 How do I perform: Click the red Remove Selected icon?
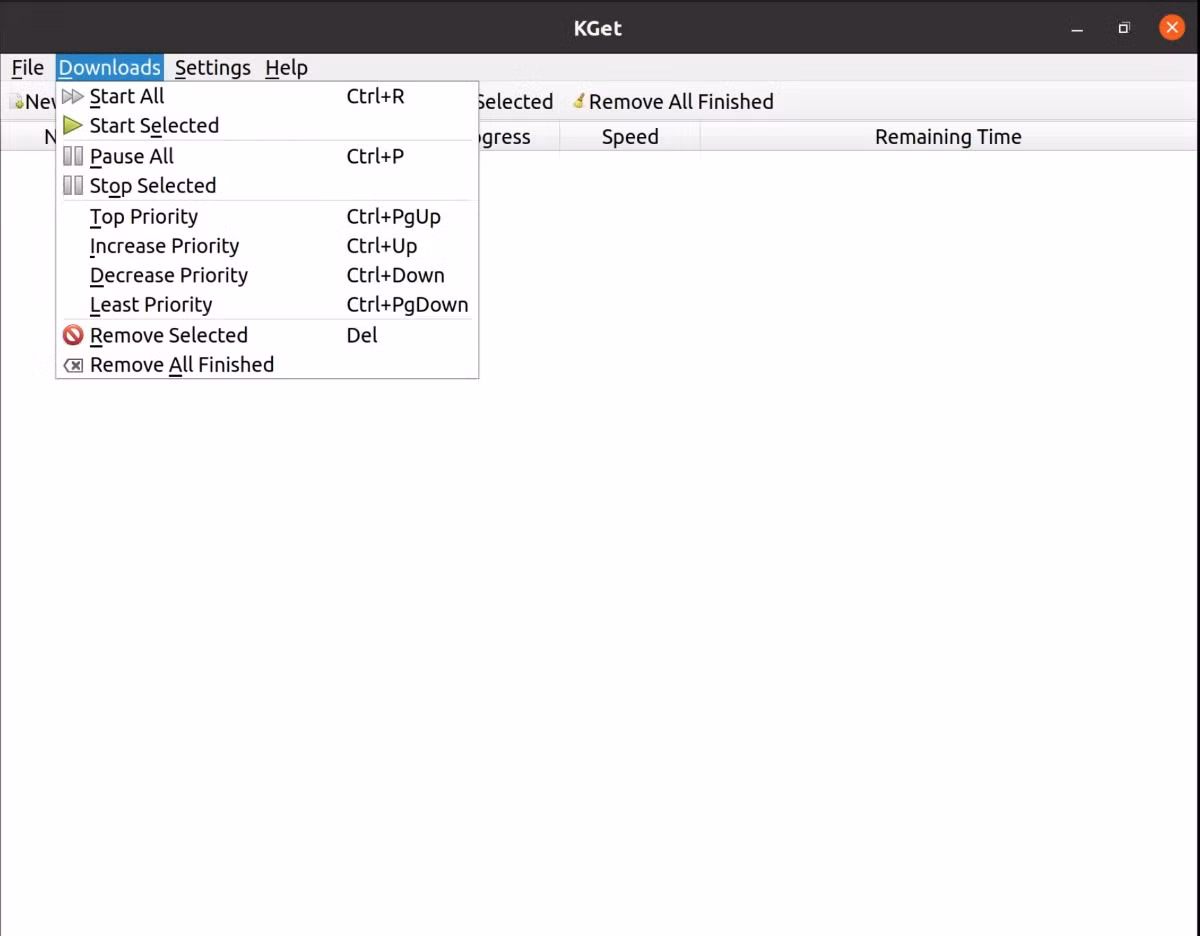tap(73, 336)
